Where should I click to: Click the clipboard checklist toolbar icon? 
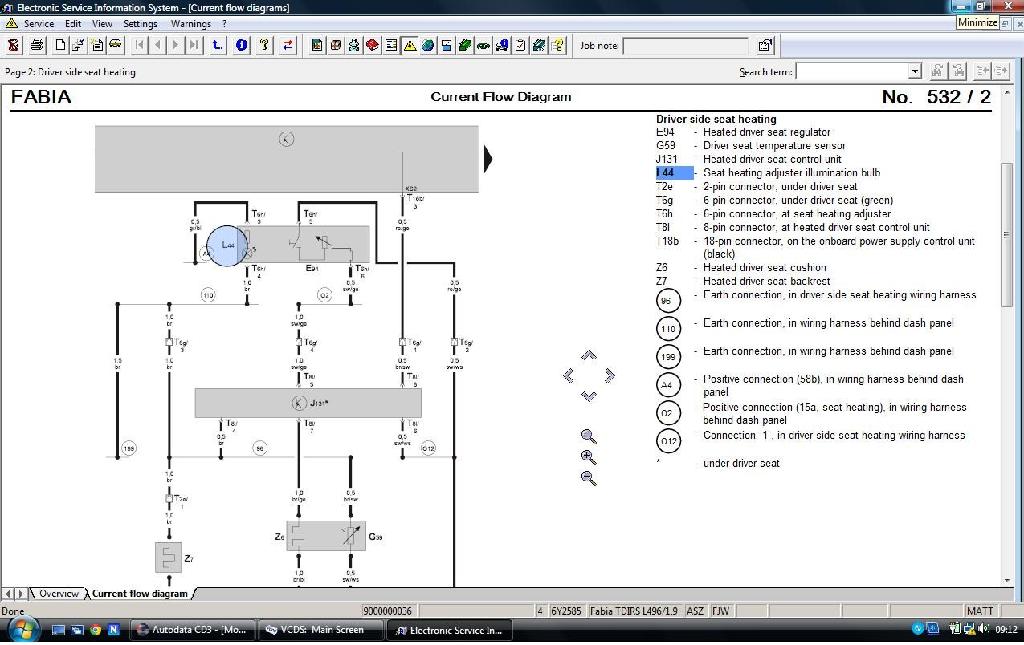tap(520, 45)
